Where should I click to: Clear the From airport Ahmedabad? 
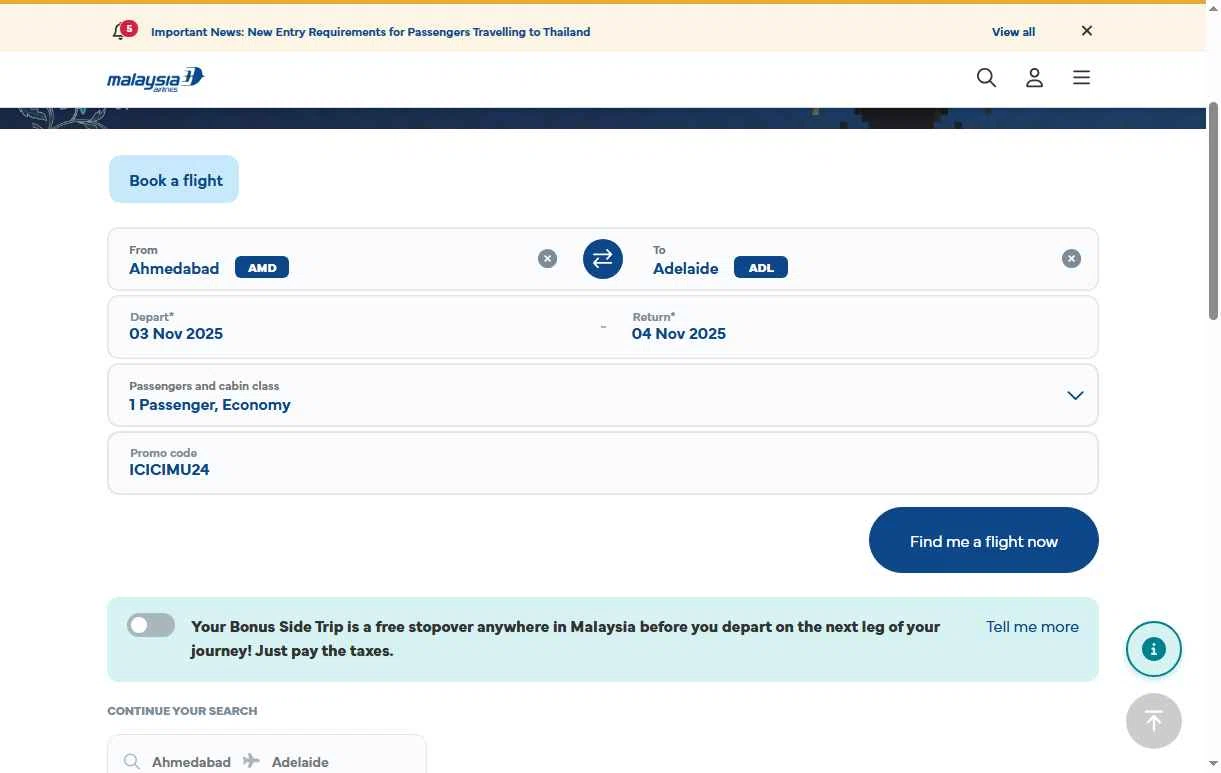pos(547,259)
